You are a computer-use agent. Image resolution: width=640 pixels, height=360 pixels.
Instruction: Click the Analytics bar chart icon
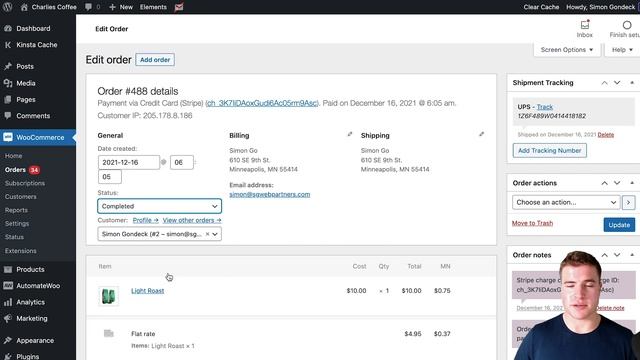[8, 302]
